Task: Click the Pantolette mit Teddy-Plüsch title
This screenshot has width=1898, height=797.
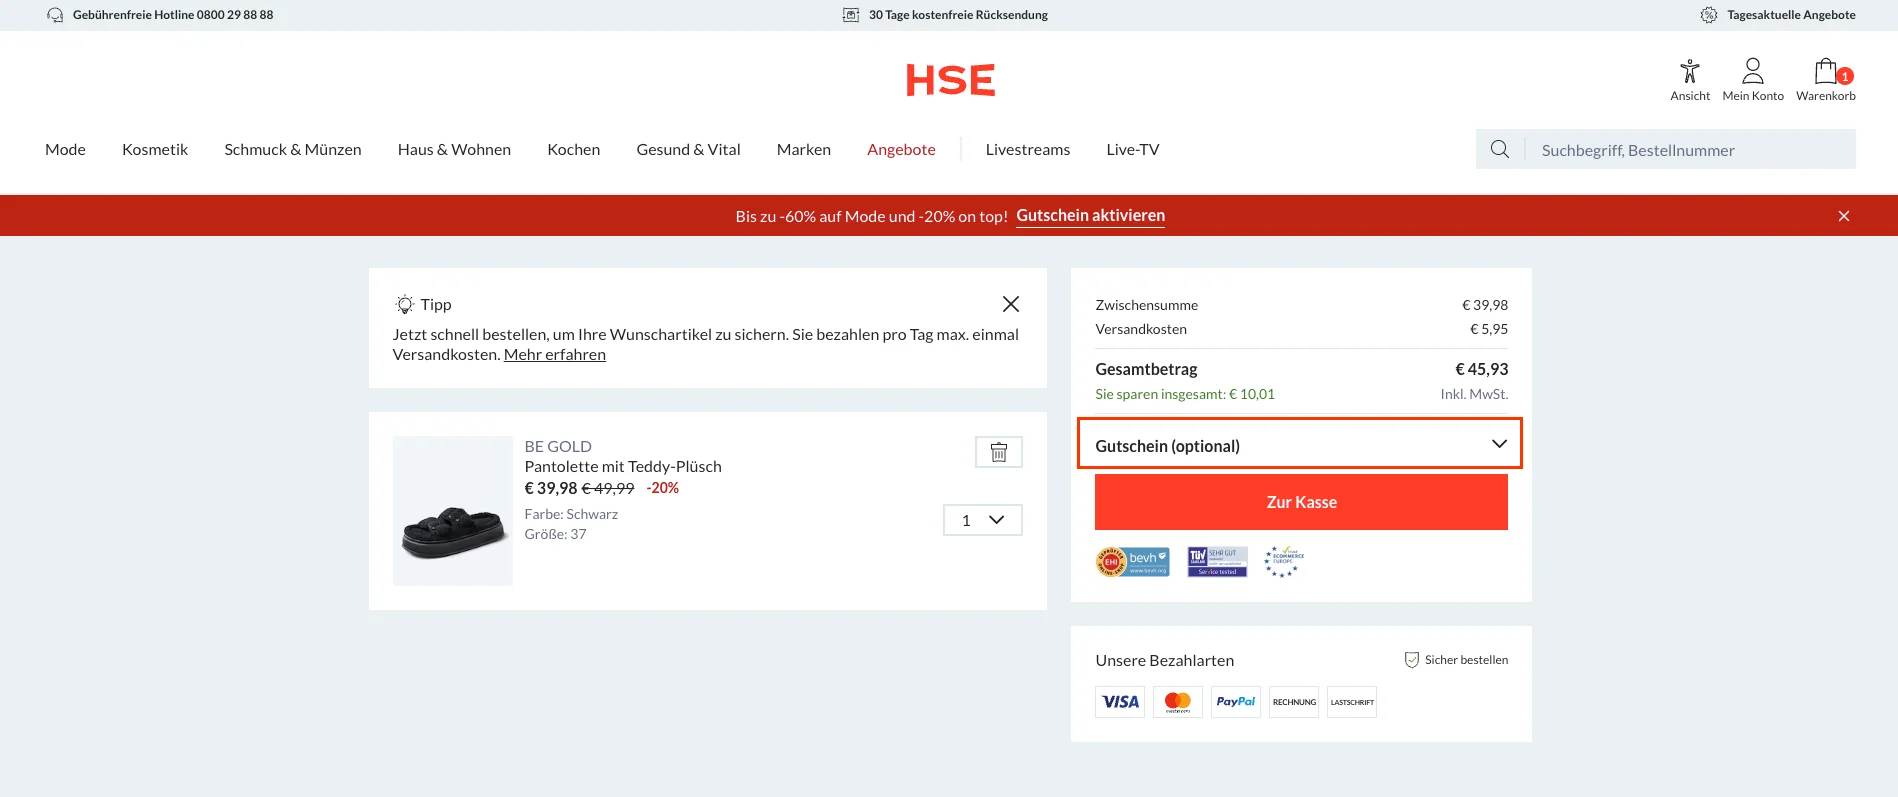Action: point(623,466)
